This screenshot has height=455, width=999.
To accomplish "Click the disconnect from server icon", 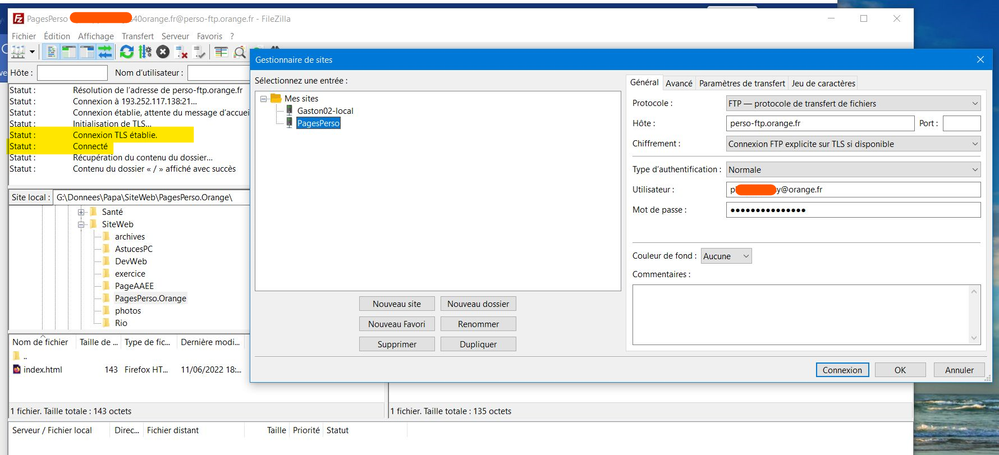I will pyautogui.click(x=181, y=52).
